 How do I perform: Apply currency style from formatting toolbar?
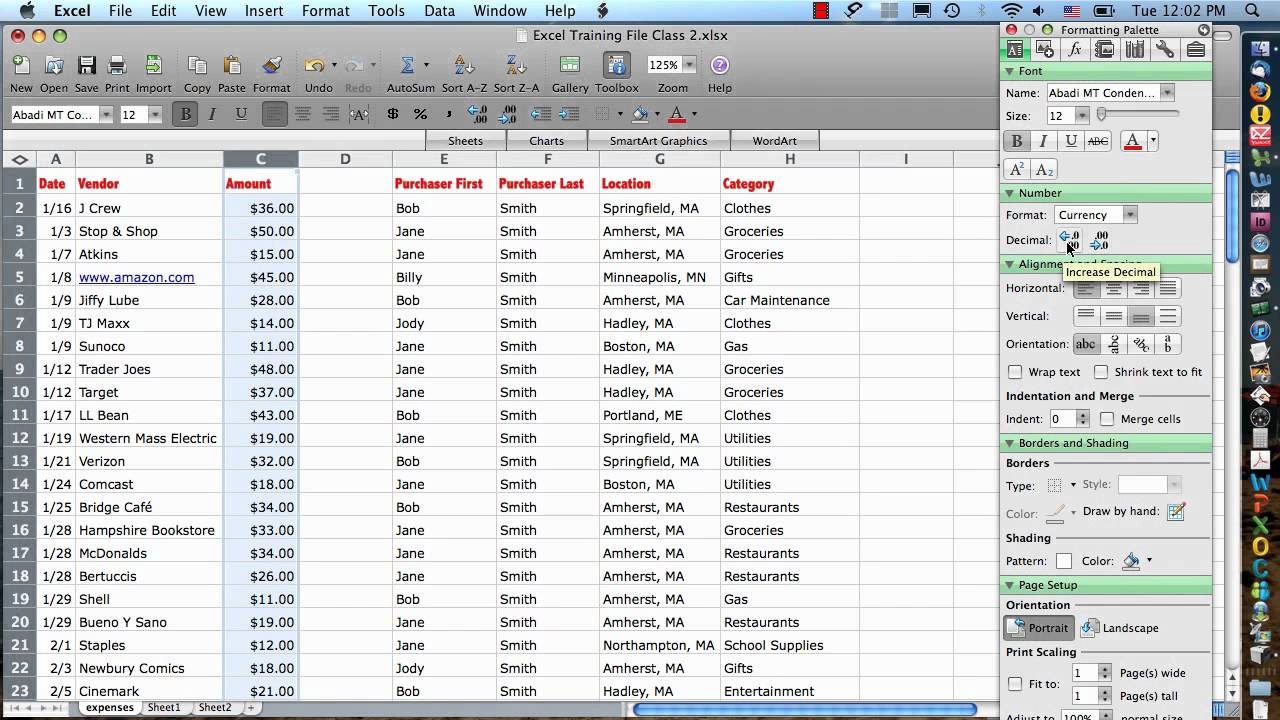click(393, 114)
